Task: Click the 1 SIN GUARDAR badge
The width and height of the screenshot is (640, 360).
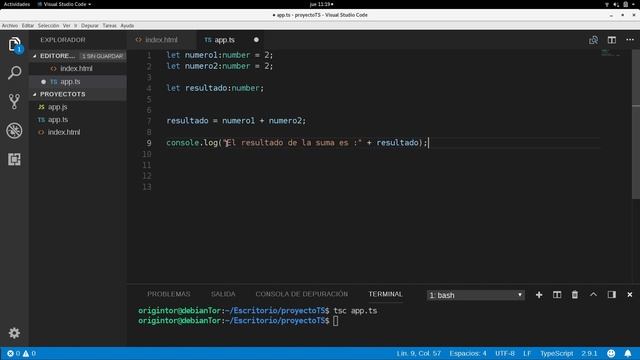Action: coord(102,56)
